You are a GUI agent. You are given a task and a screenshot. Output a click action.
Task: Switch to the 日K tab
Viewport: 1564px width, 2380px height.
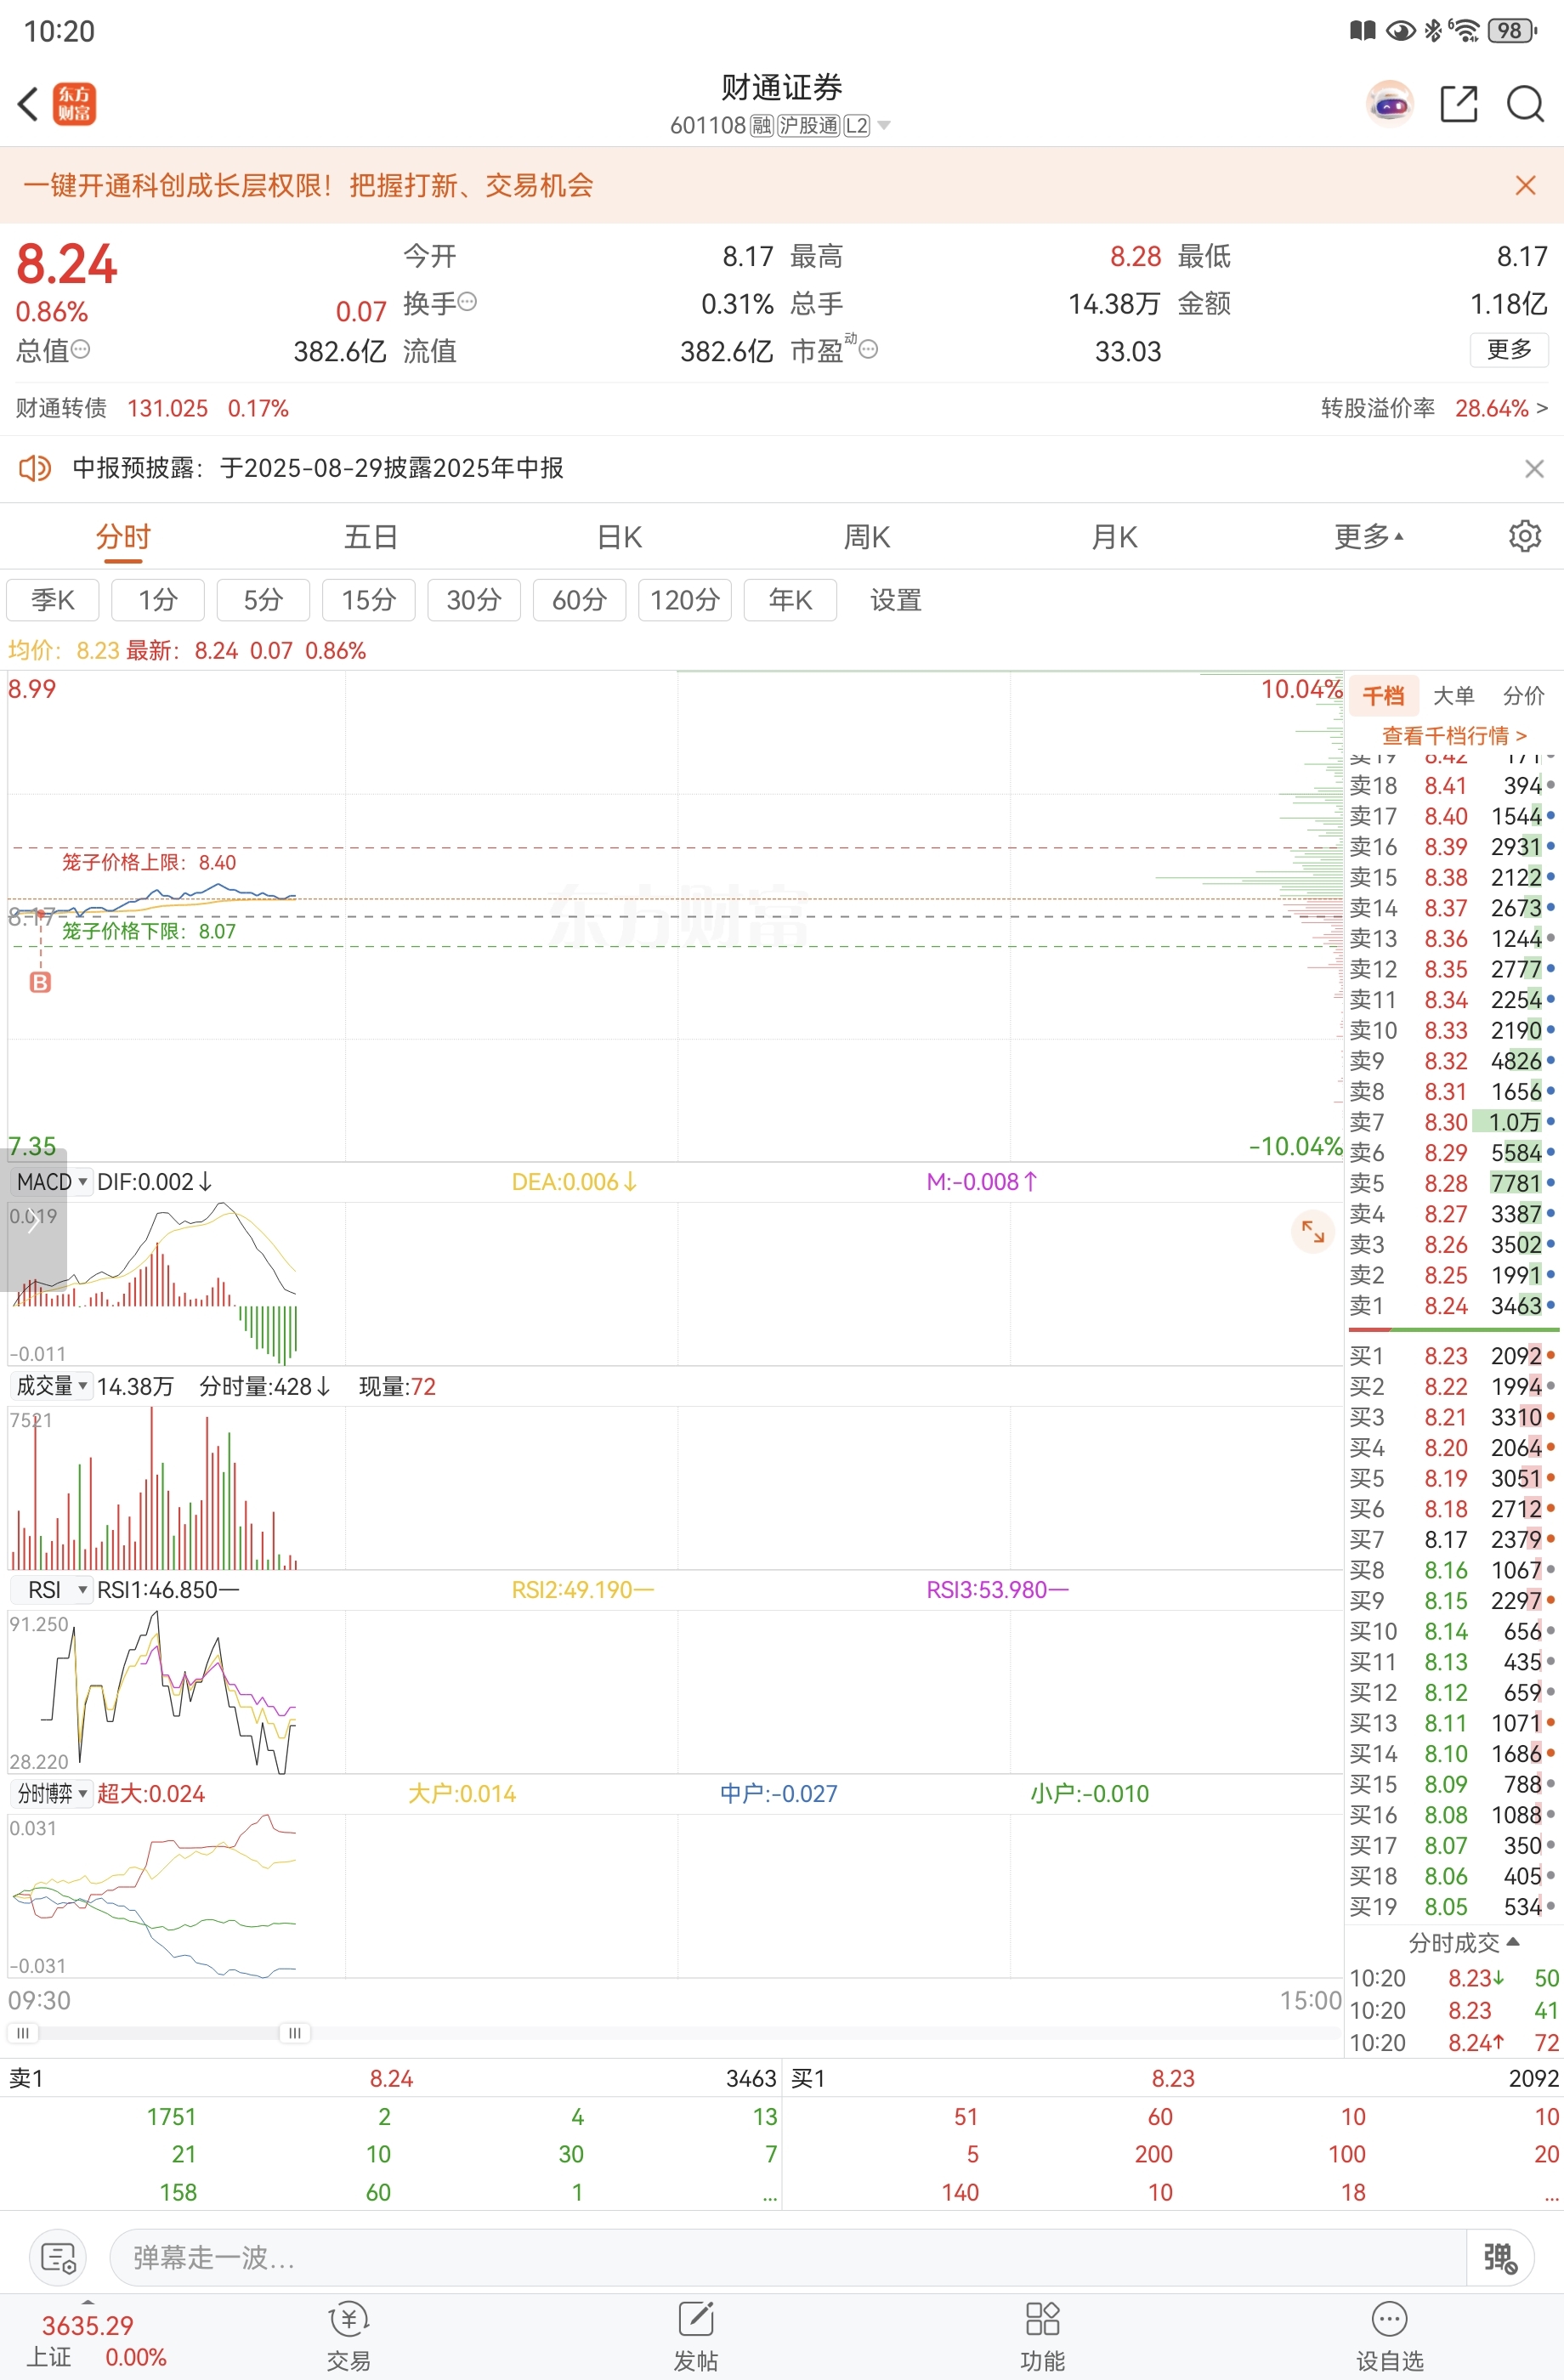619,537
